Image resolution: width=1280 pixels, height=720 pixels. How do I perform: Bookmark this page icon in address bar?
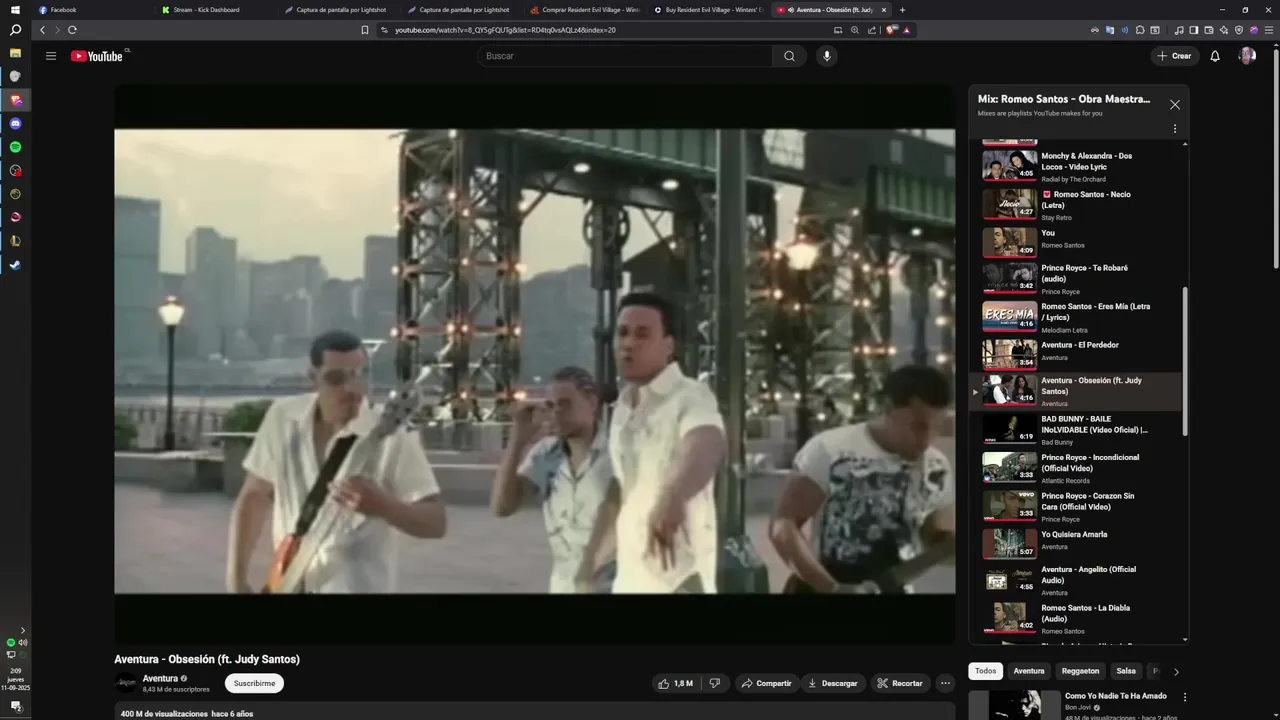click(x=365, y=30)
